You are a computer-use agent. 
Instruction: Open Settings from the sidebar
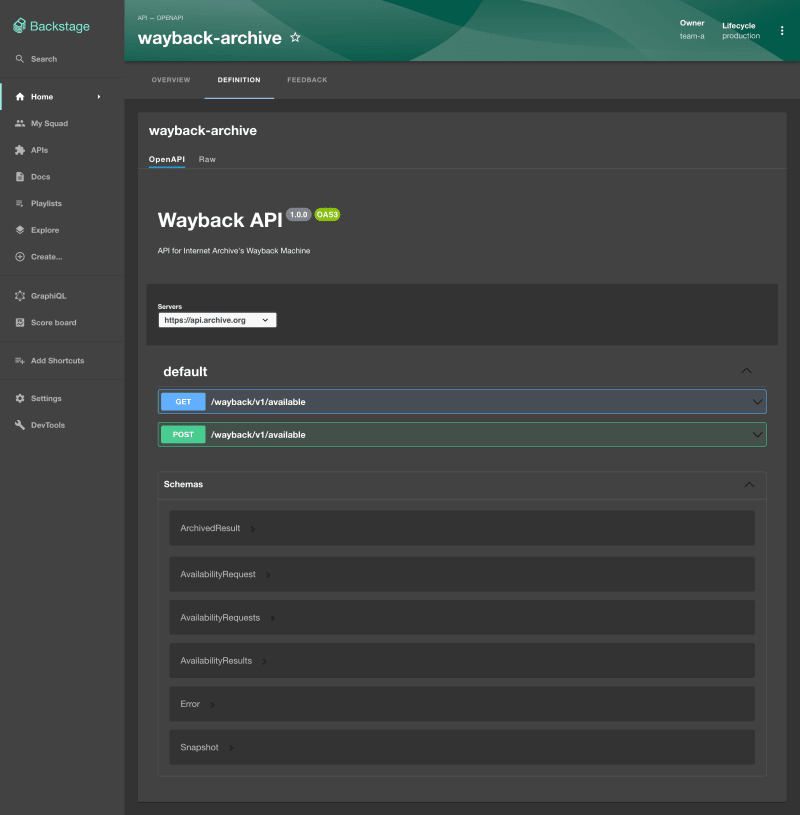pos(46,398)
